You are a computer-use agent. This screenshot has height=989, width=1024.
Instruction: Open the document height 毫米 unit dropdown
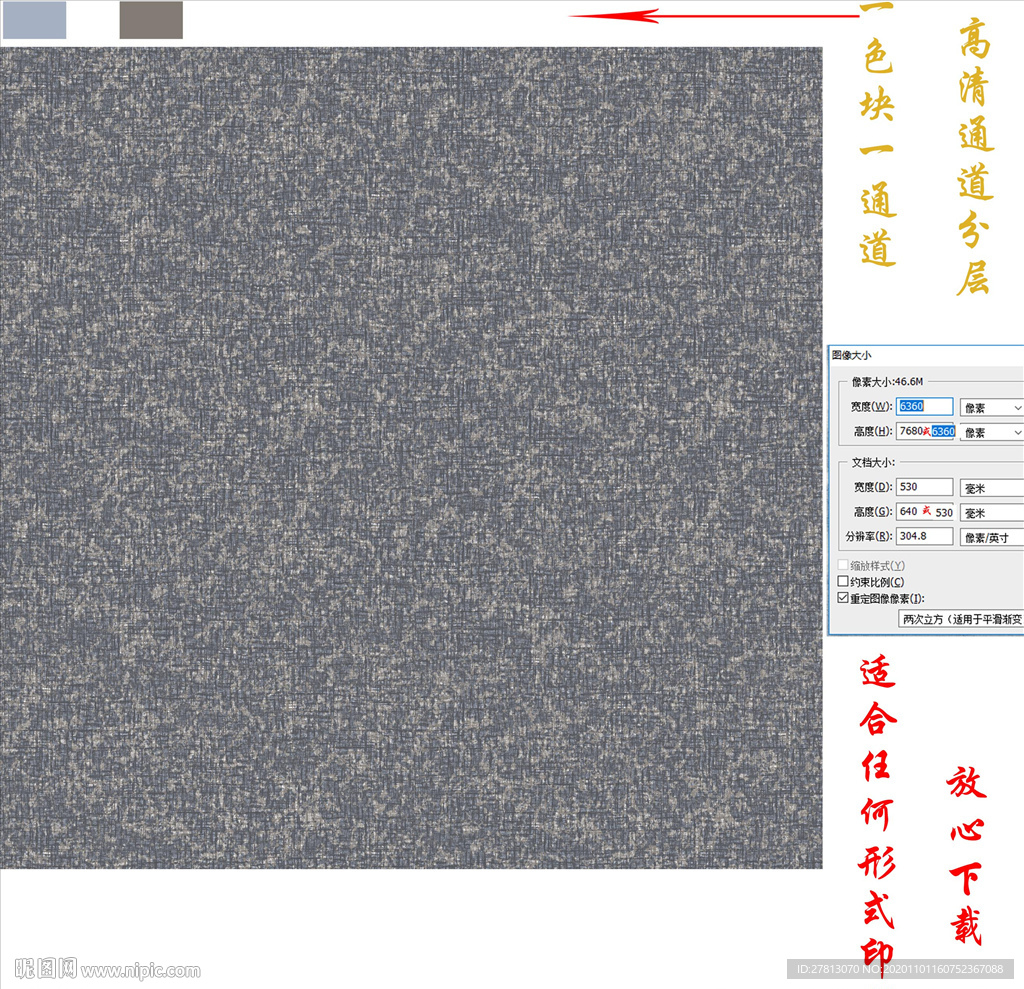991,513
